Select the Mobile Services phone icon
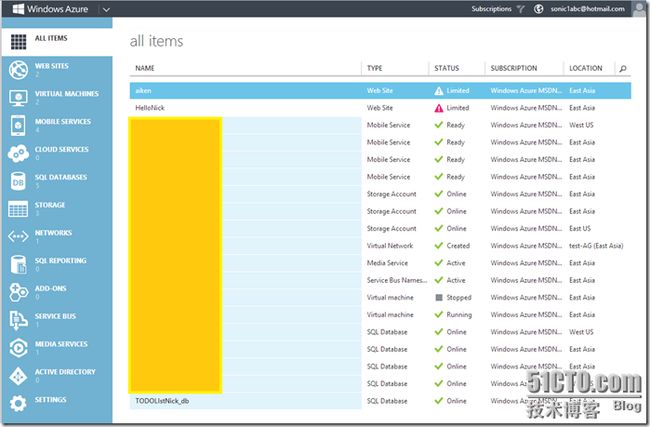 [18, 125]
